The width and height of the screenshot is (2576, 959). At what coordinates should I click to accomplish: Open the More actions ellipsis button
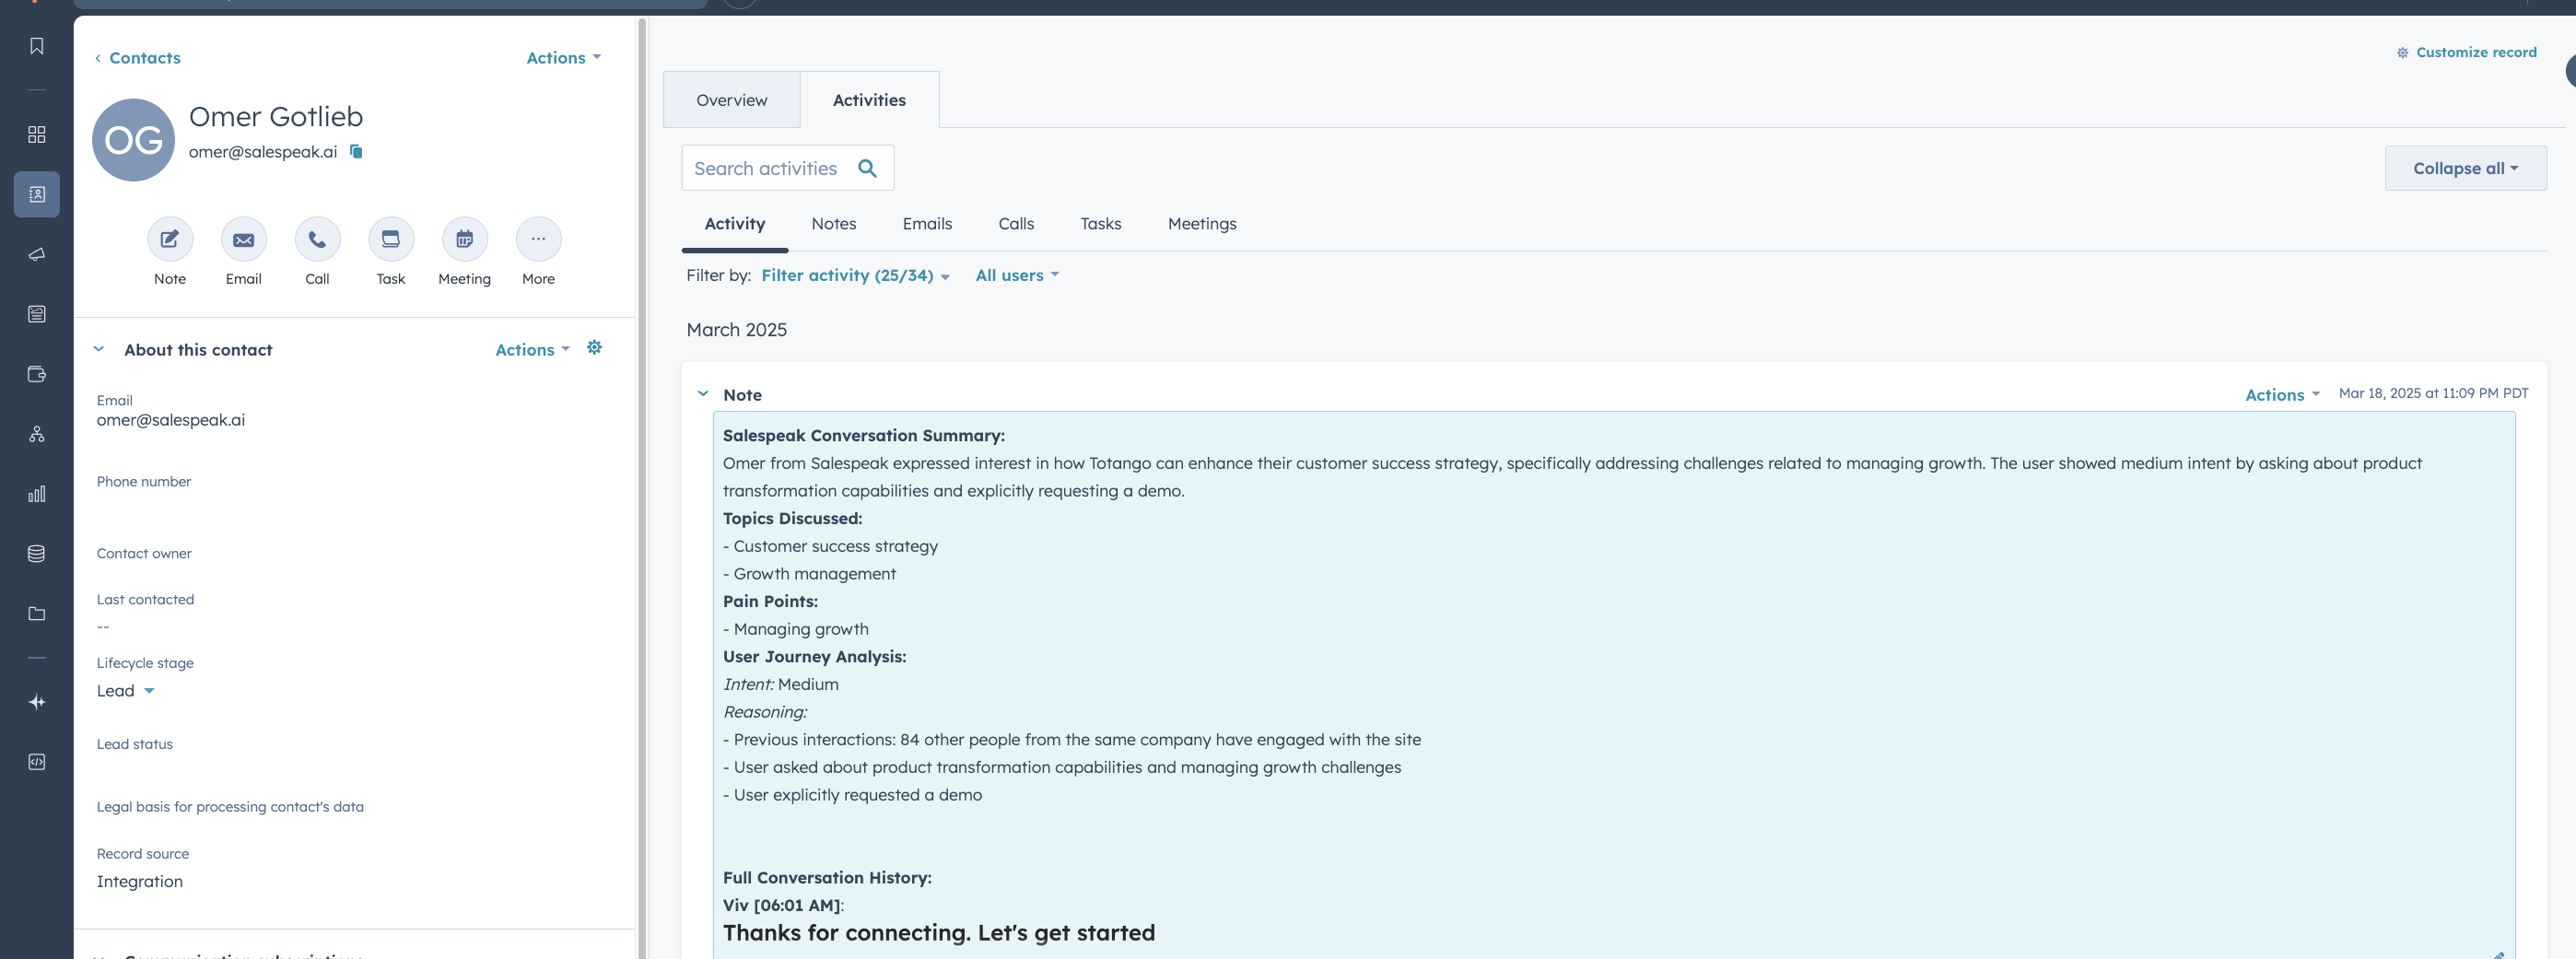tap(538, 239)
